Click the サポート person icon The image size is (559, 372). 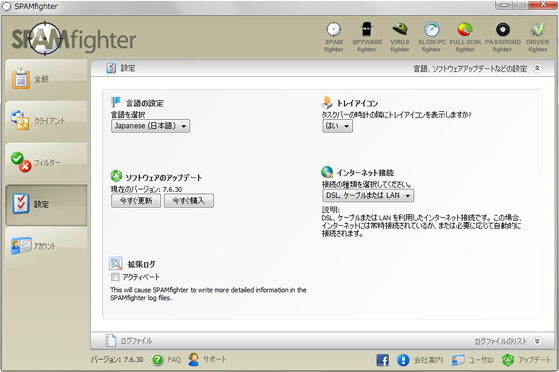point(194,359)
